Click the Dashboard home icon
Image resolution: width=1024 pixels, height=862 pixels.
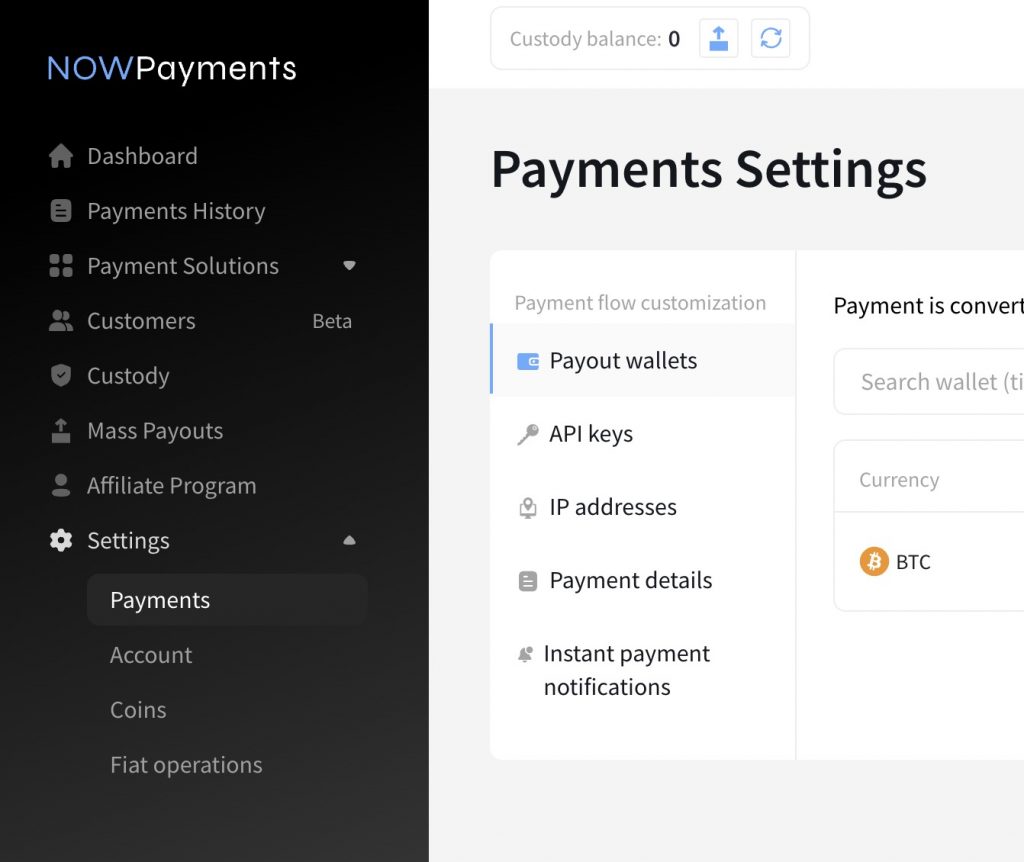[x=61, y=156]
